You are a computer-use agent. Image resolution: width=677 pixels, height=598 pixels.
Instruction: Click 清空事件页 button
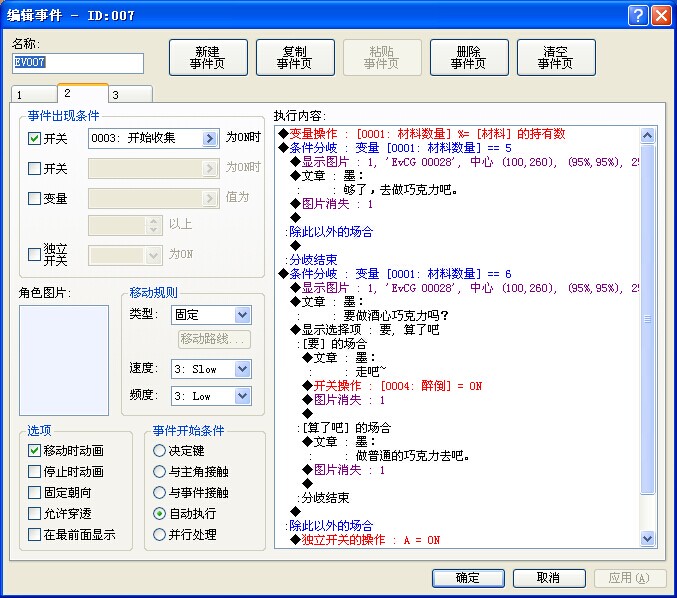pos(556,57)
